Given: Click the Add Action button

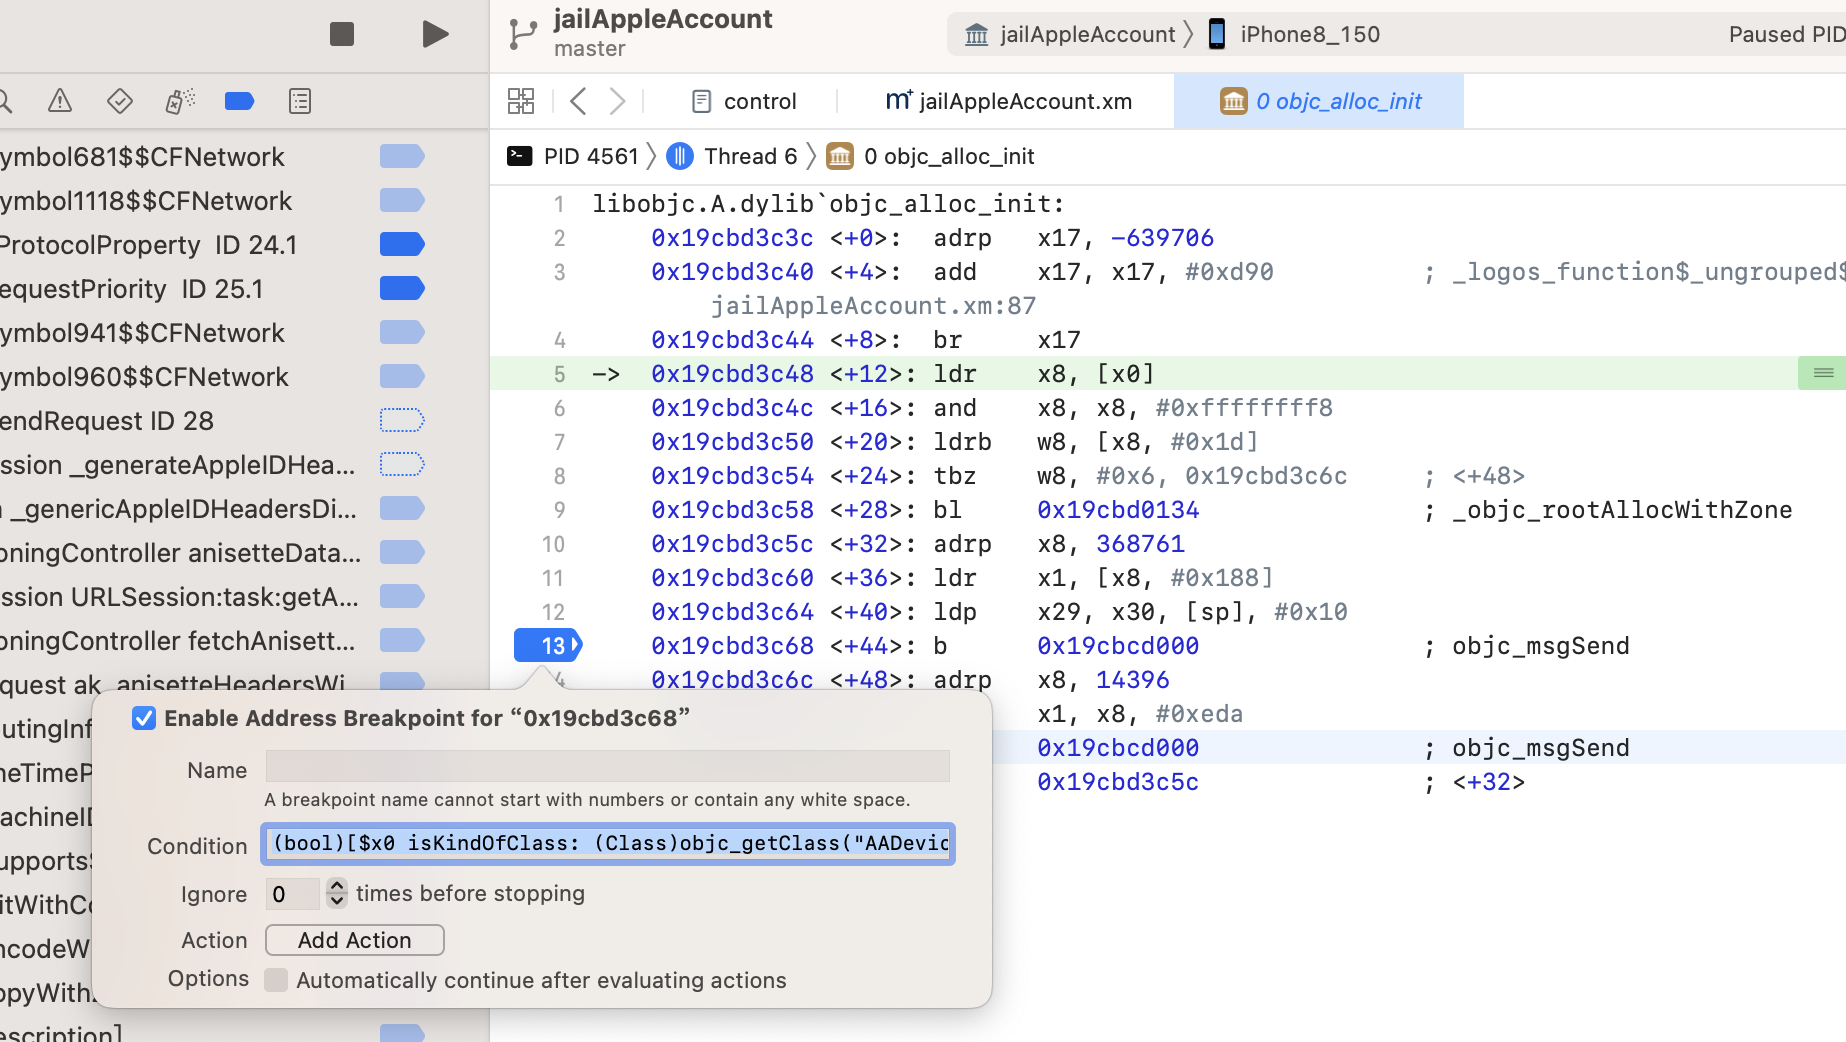Looking at the screenshot, I should (355, 940).
